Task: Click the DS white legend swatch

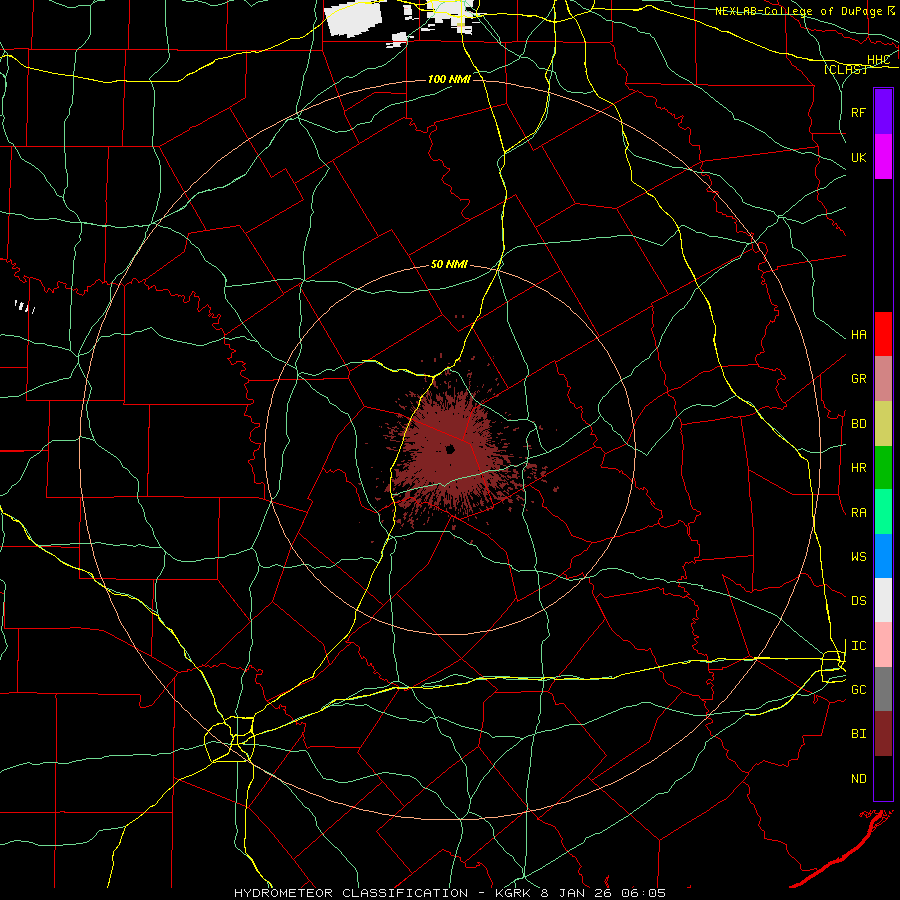Action: tap(883, 600)
